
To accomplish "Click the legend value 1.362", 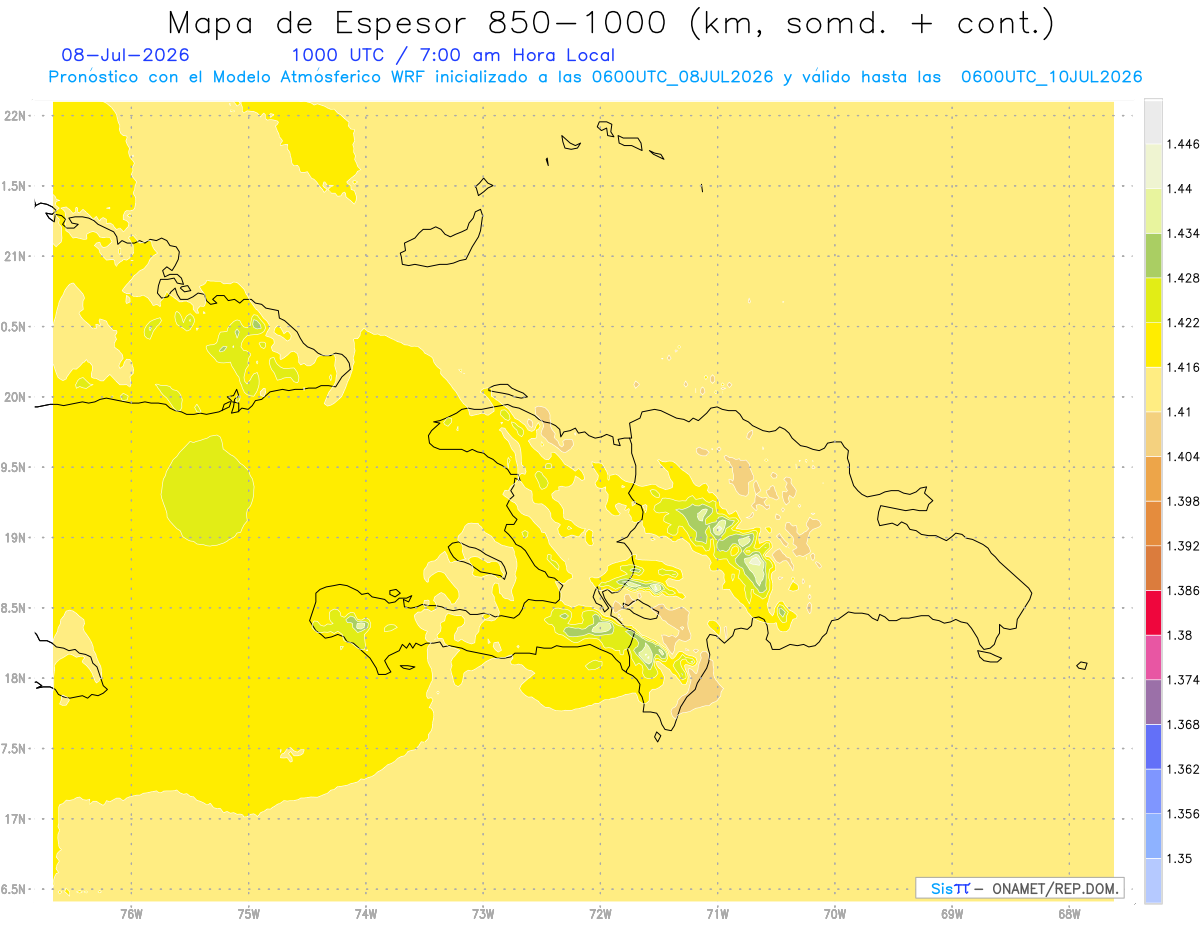I will pyautogui.click(x=1184, y=769).
